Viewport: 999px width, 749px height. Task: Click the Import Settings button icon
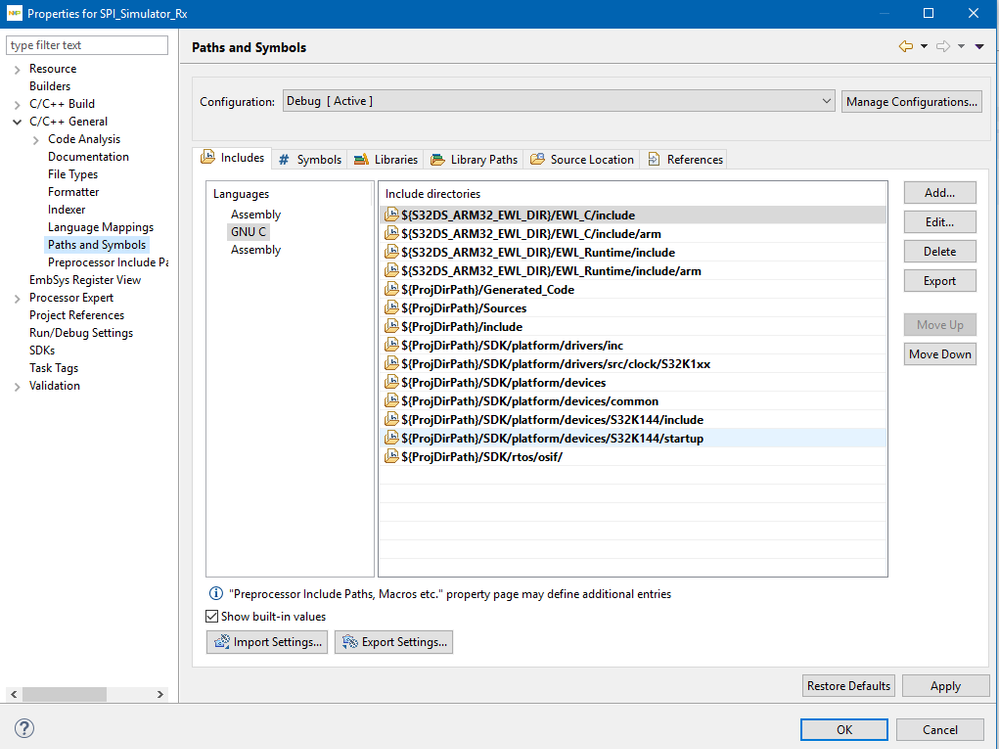click(221, 642)
